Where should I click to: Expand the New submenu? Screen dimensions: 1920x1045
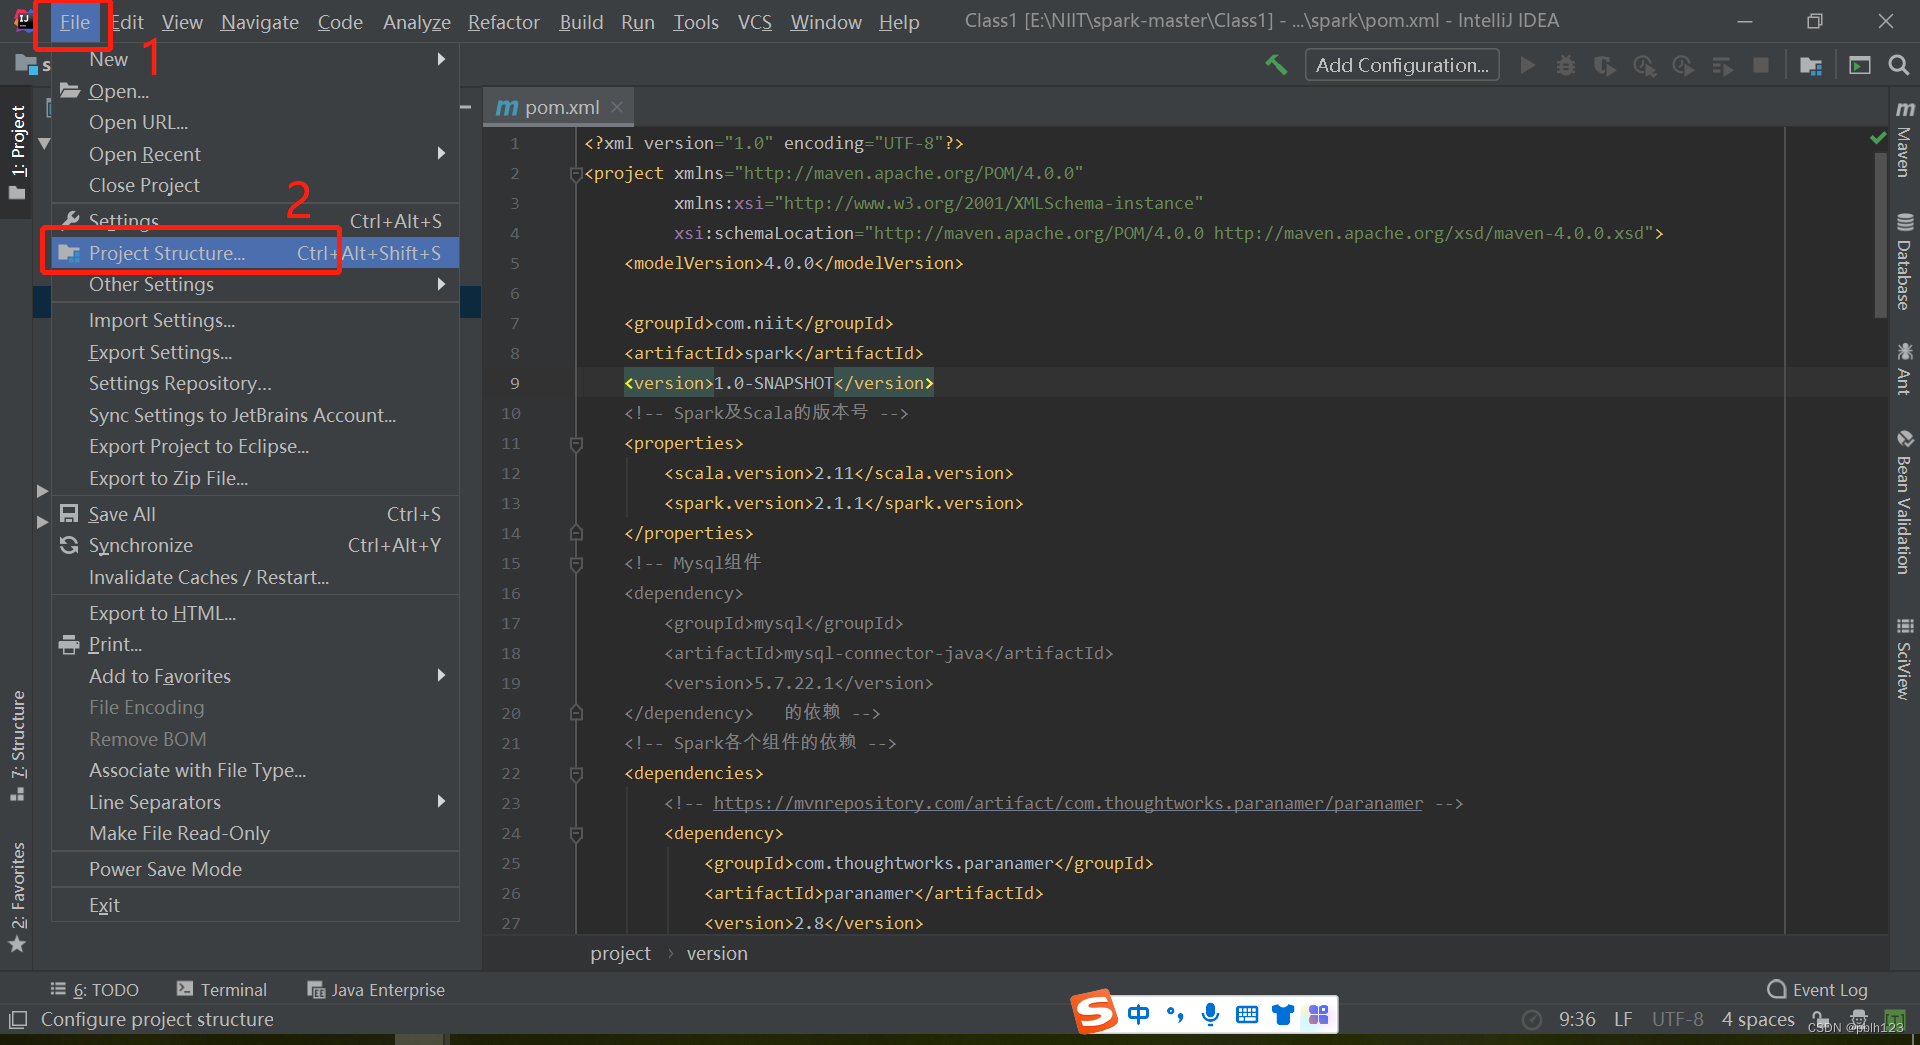(255, 59)
